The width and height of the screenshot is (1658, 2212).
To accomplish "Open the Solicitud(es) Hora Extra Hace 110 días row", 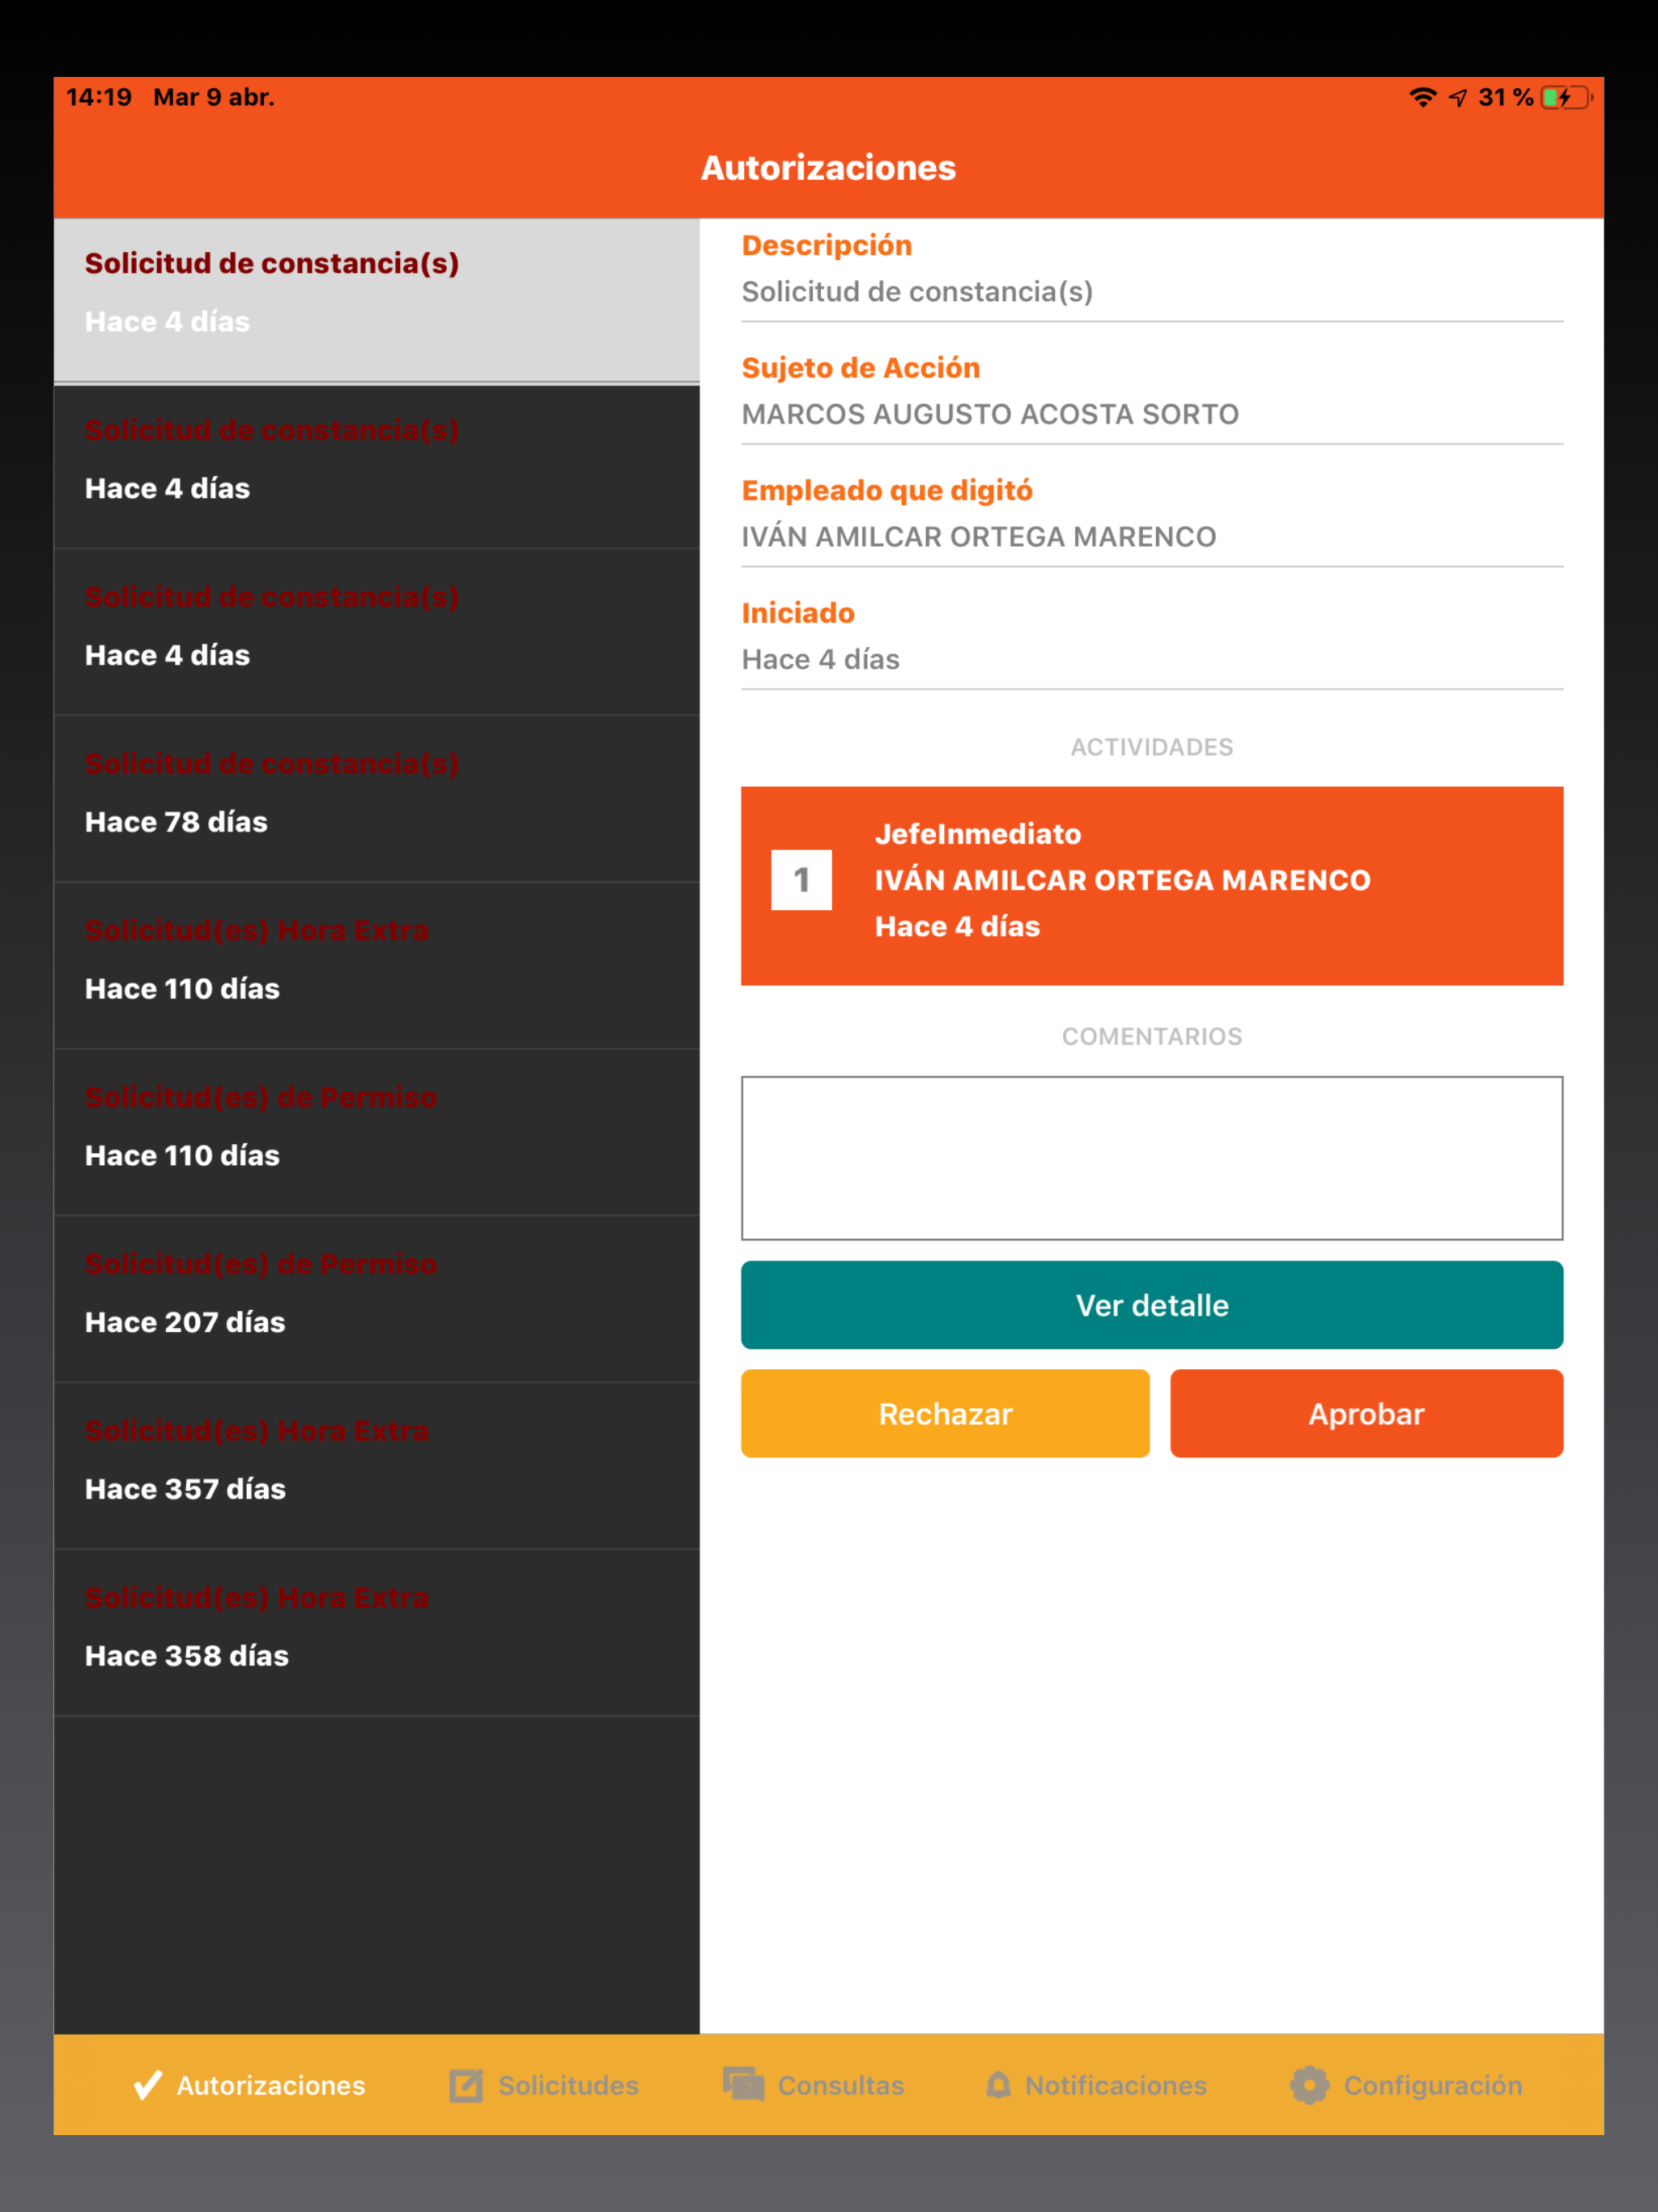I will (x=377, y=966).
